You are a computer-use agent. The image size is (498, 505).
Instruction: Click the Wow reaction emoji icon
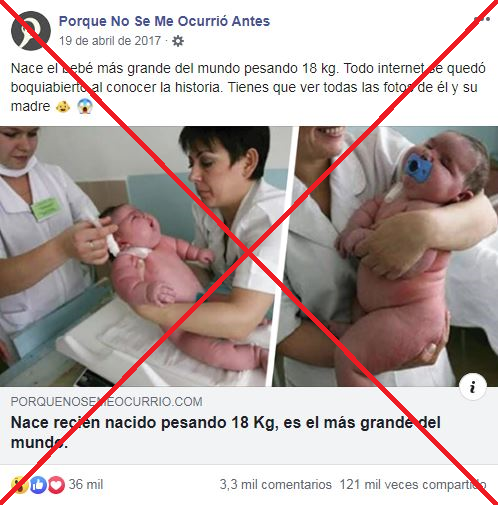[20, 485]
